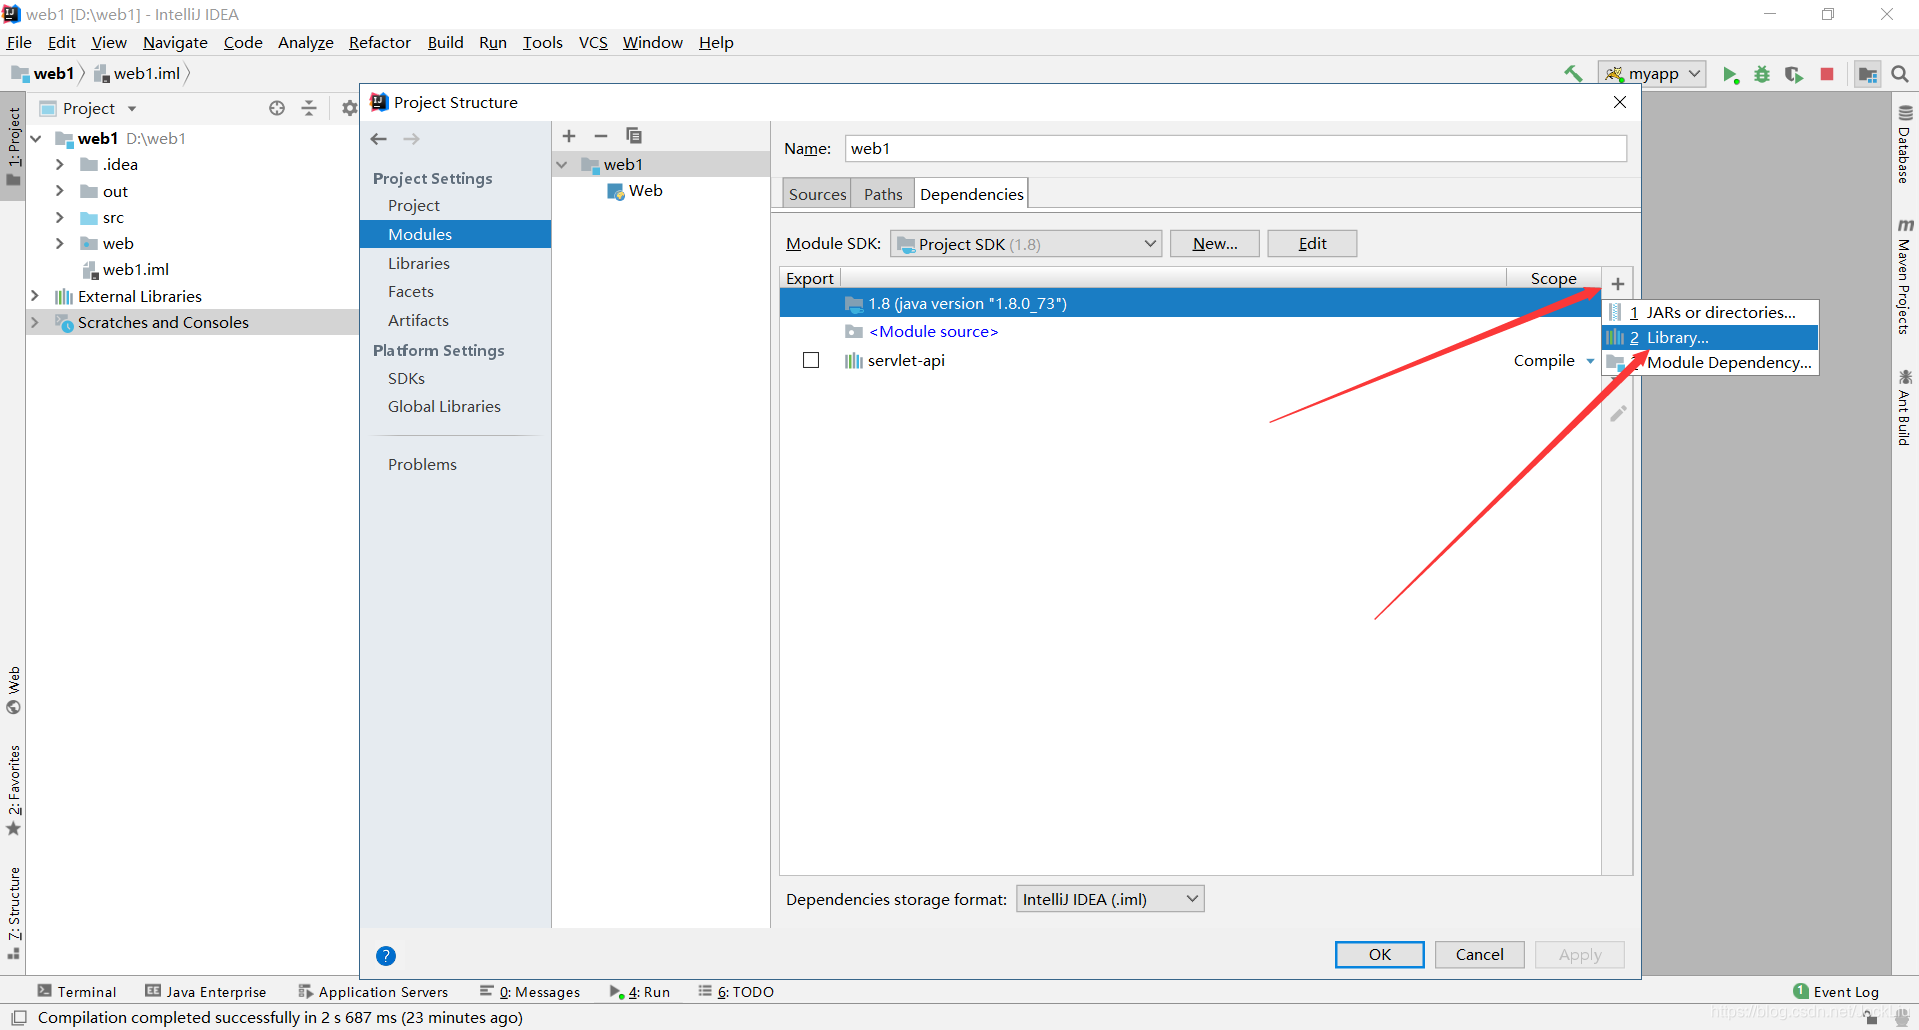The width and height of the screenshot is (1919, 1030).
Task: Open the Ant Build tool window
Action: pyautogui.click(x=1905, y=408)
